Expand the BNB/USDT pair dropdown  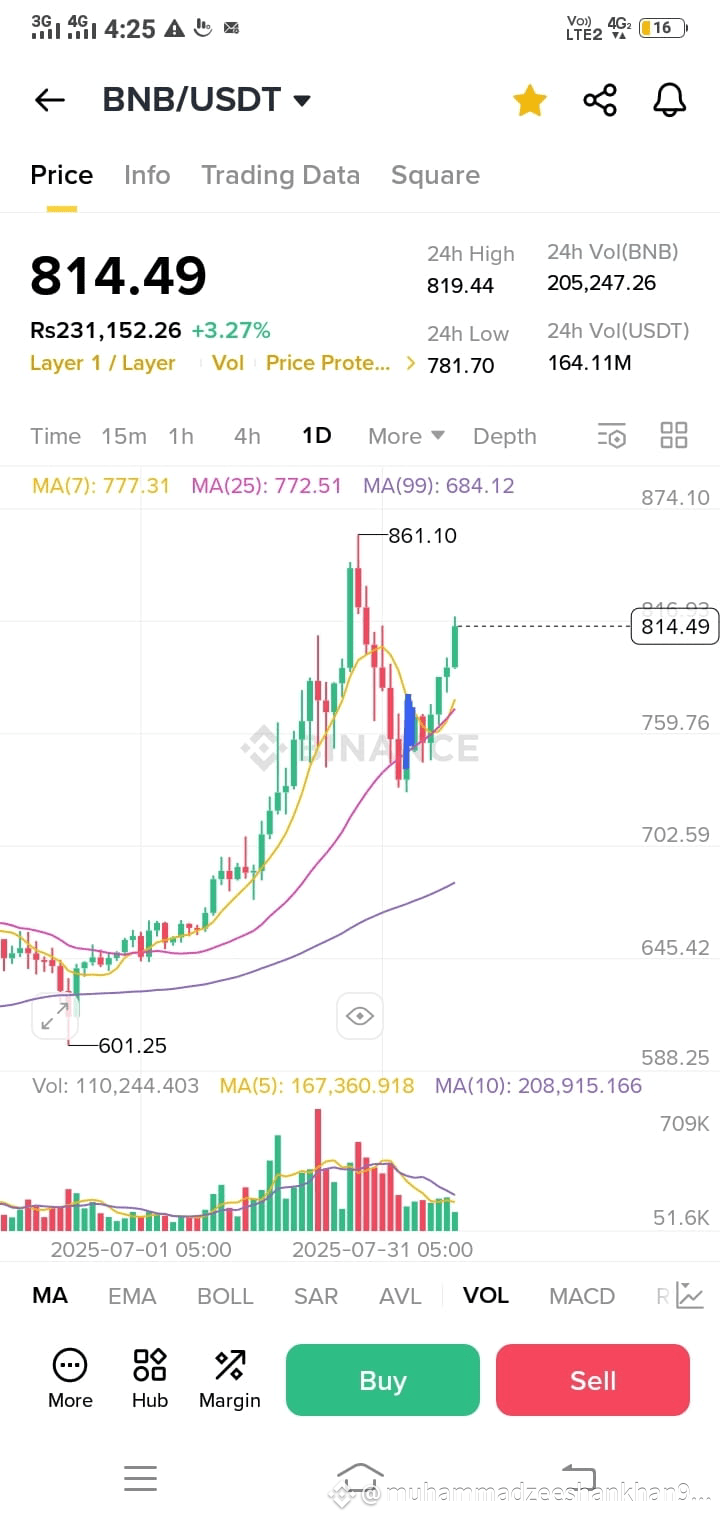pyautogui.click(x=302, y=100)
